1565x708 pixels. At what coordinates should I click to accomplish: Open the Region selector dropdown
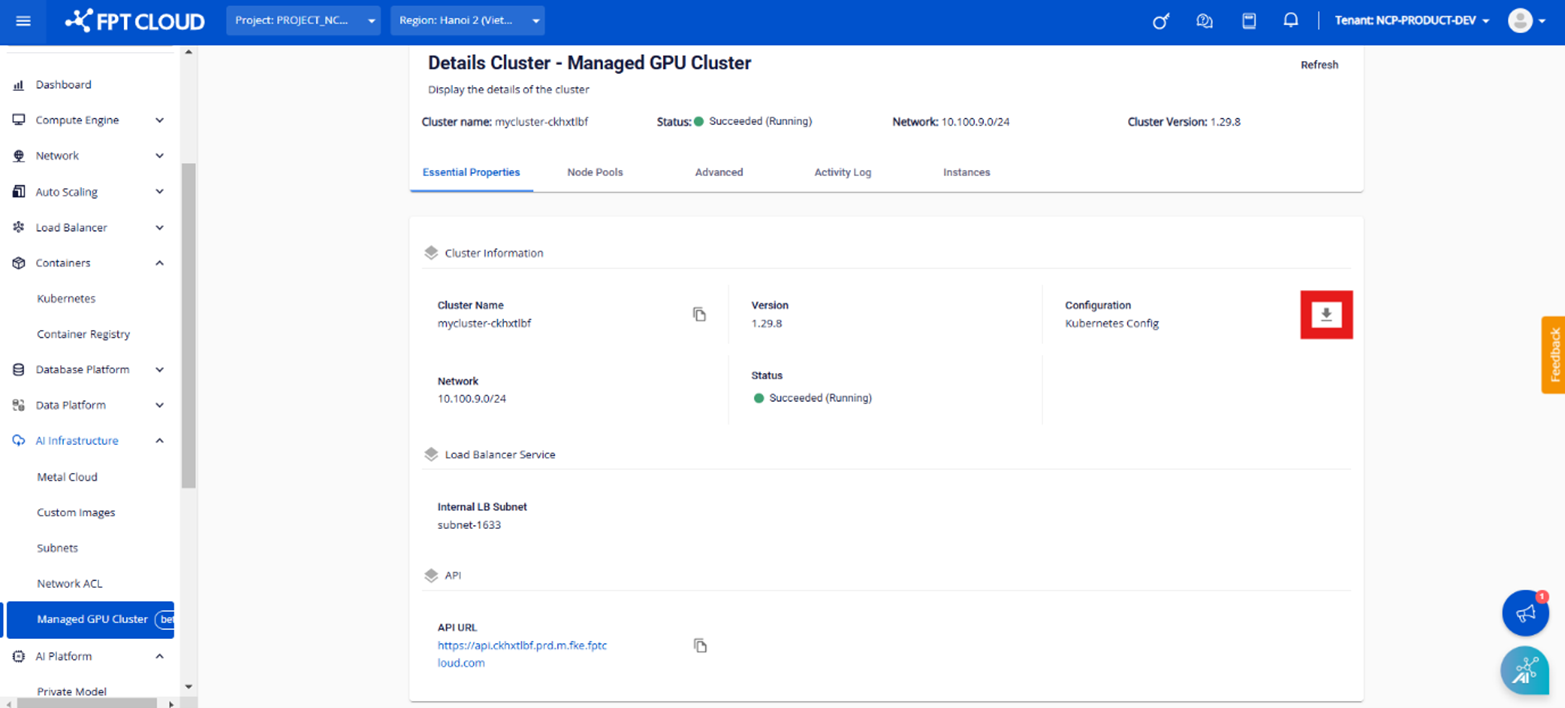467,21
